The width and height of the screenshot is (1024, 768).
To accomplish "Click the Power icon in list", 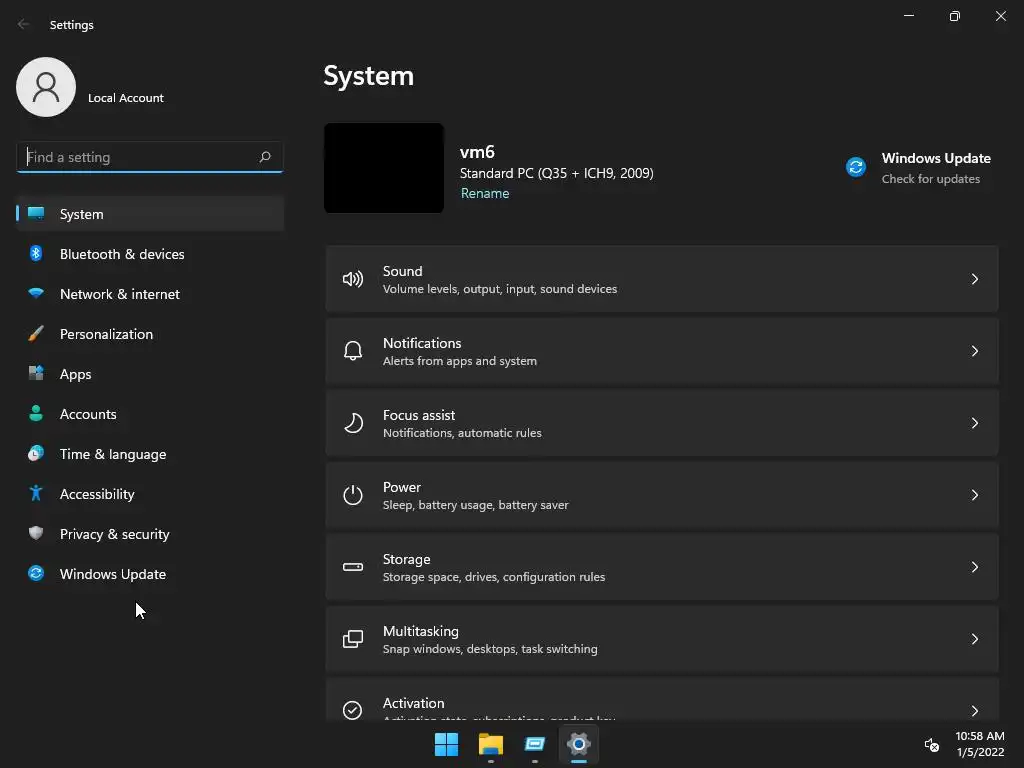I will tap(353, 495).
